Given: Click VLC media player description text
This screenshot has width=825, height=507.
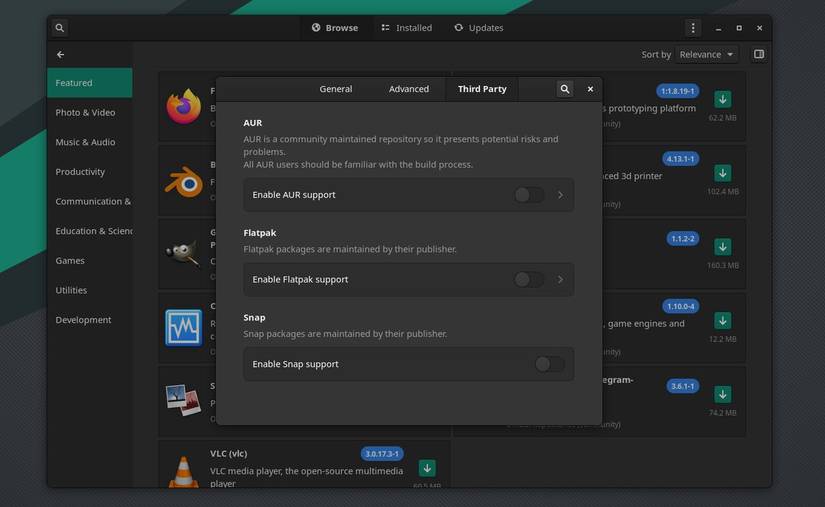Looking at the screenshot, I should pos(306,477).
